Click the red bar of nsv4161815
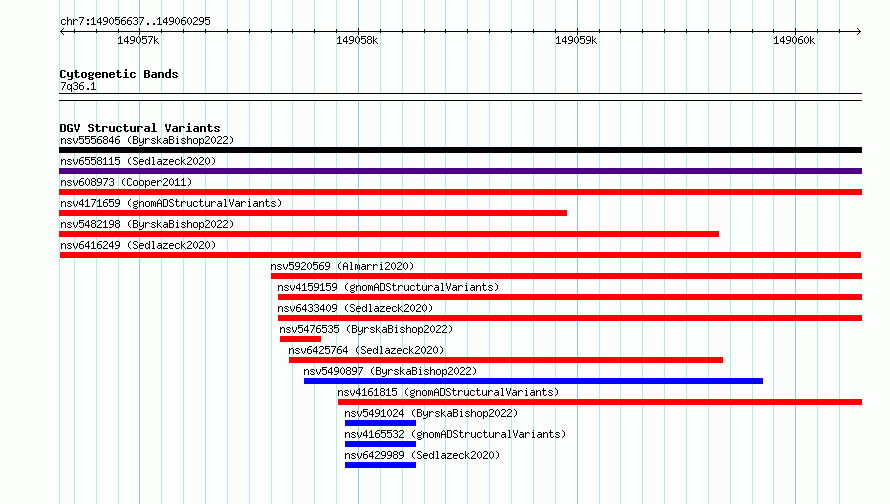890x504 pixels. 600,402
